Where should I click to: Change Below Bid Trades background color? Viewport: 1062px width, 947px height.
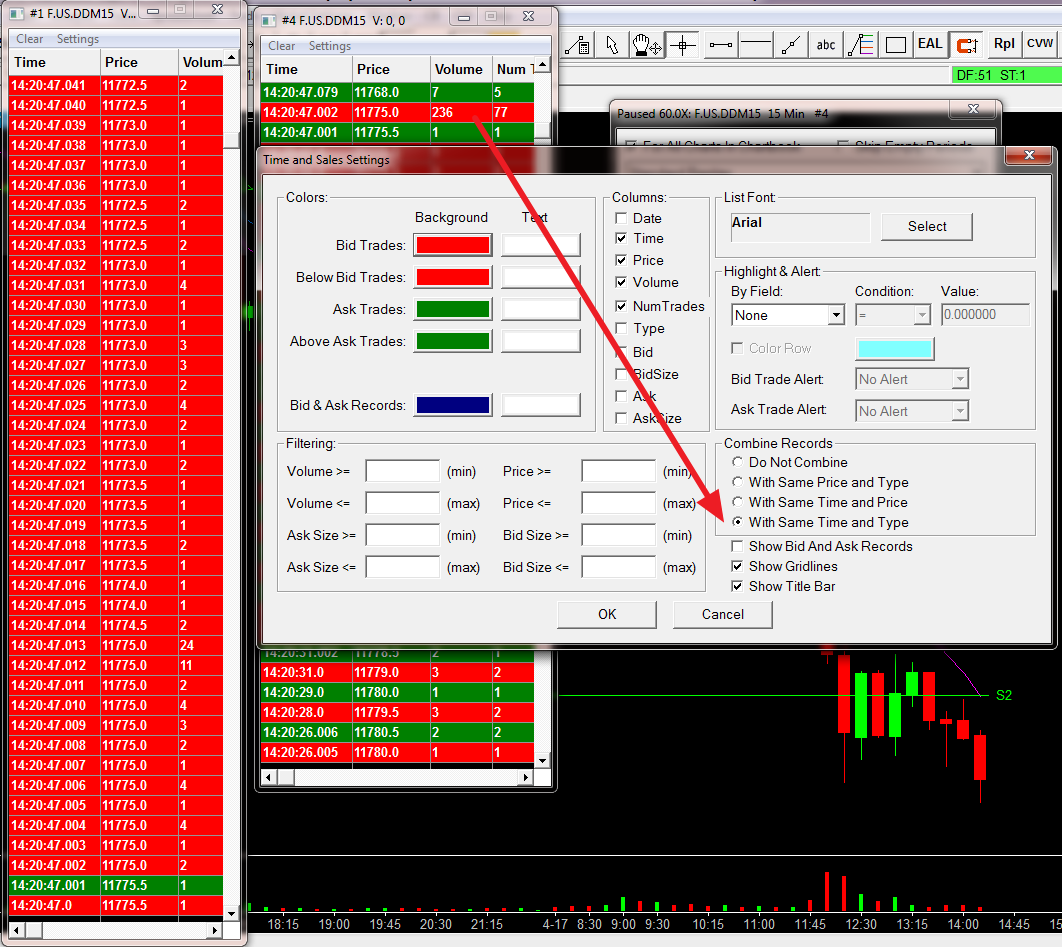point(452,277)
